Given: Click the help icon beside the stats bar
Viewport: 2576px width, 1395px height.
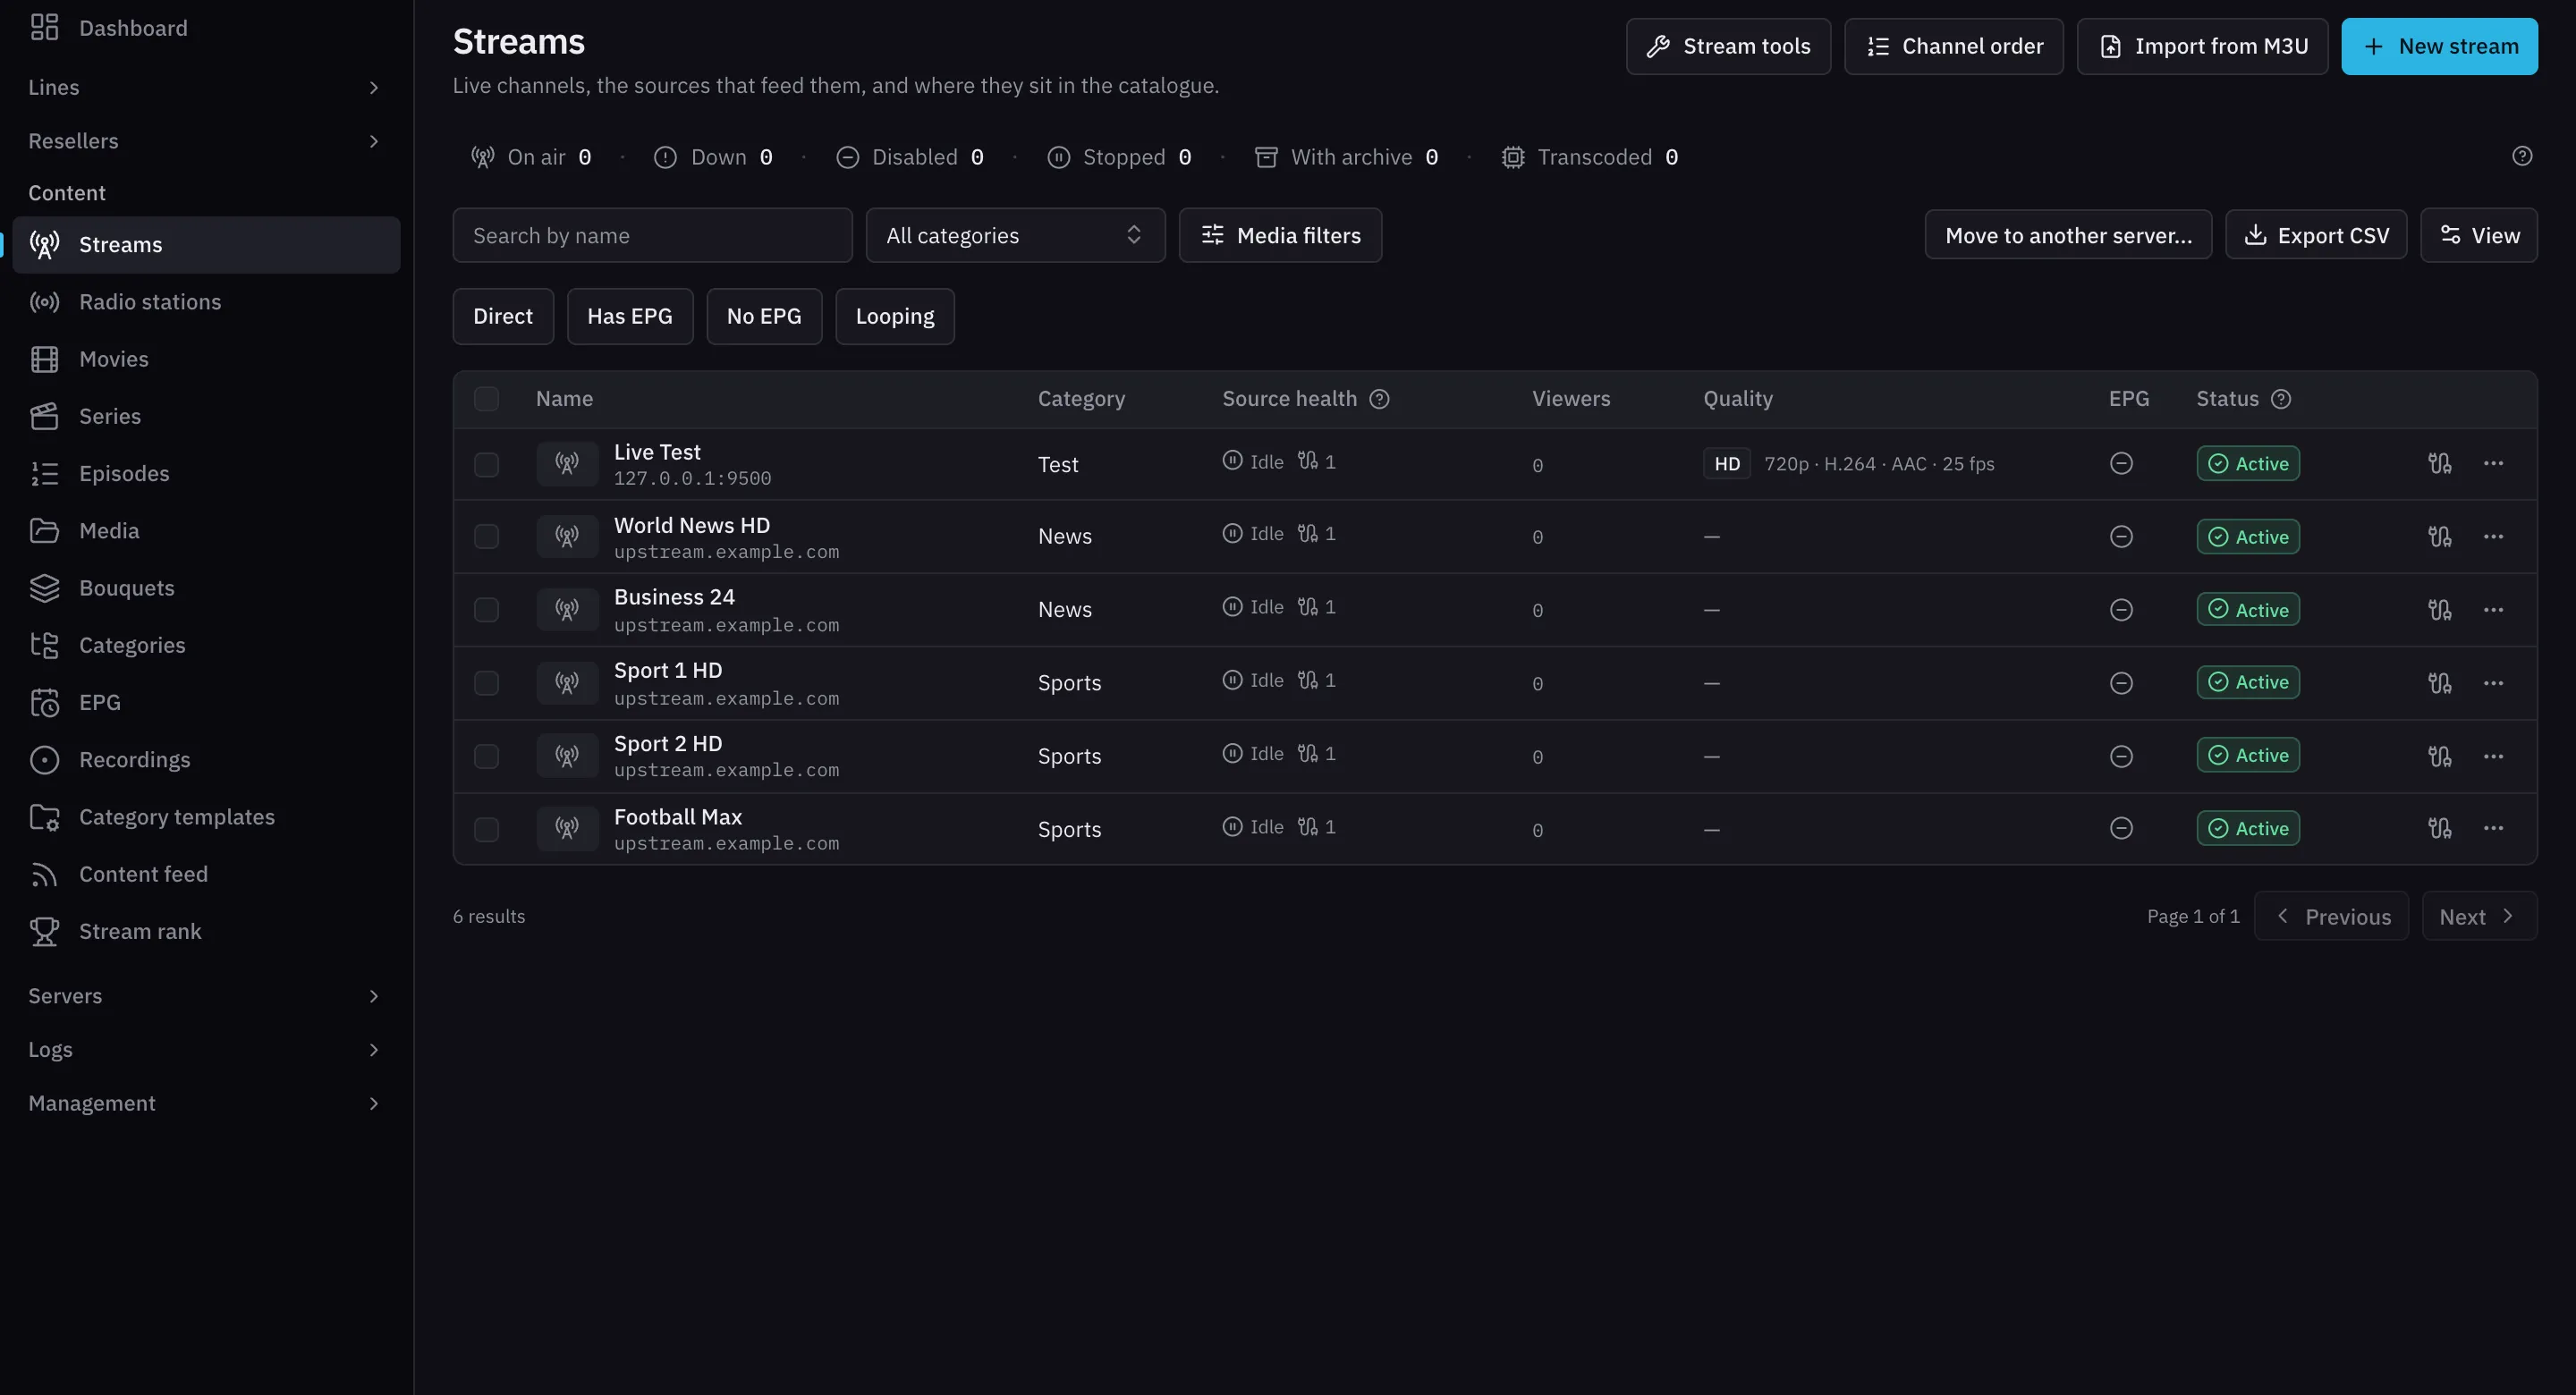Looking at the screenshot, I should coord(2522,156).
